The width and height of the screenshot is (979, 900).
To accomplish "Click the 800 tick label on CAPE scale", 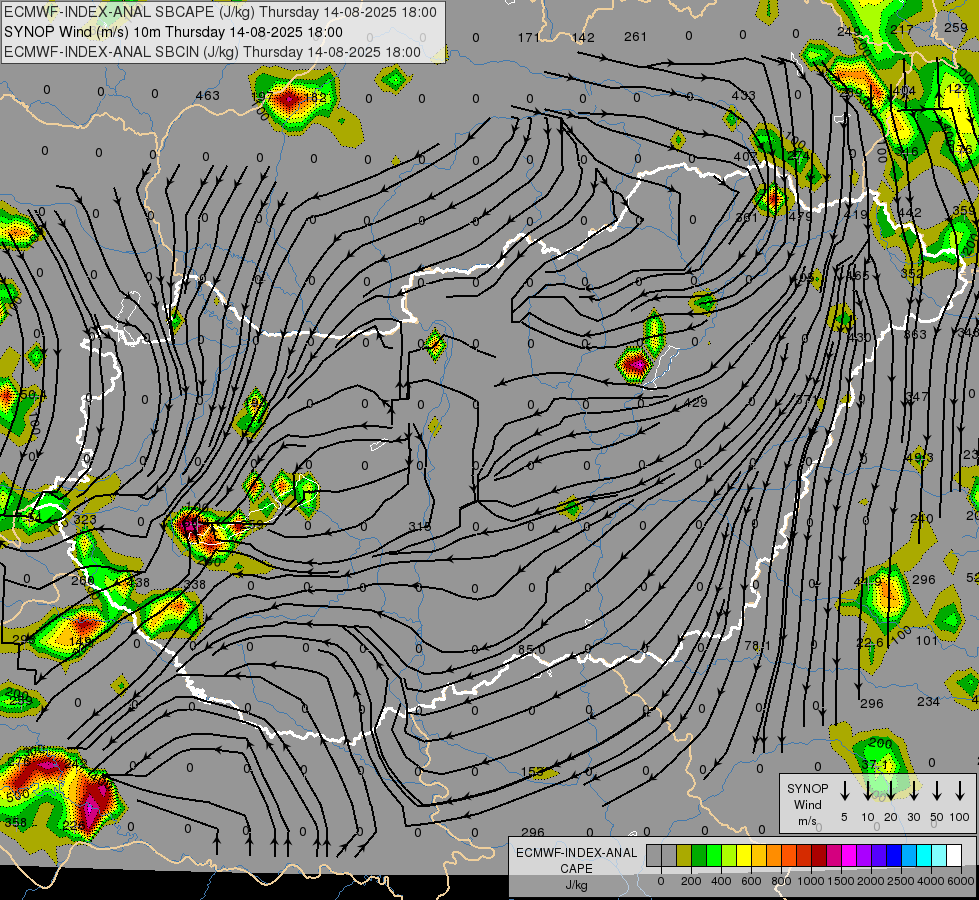I will 781,881.
